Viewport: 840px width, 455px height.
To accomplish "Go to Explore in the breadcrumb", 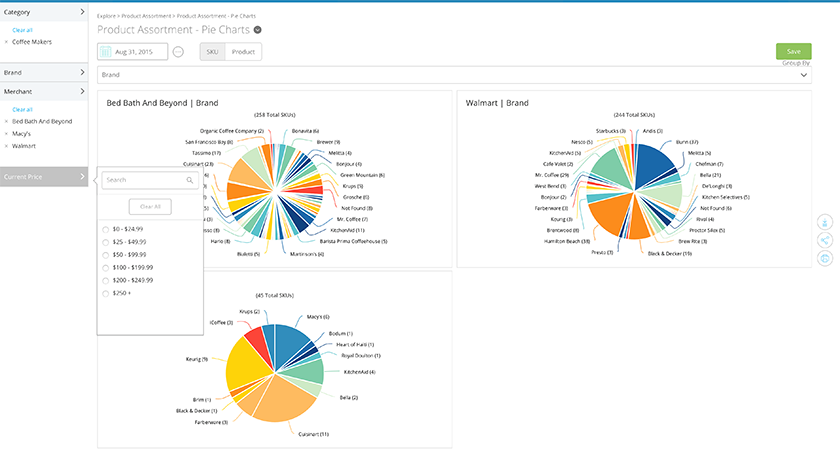I will tap(106, 16).
